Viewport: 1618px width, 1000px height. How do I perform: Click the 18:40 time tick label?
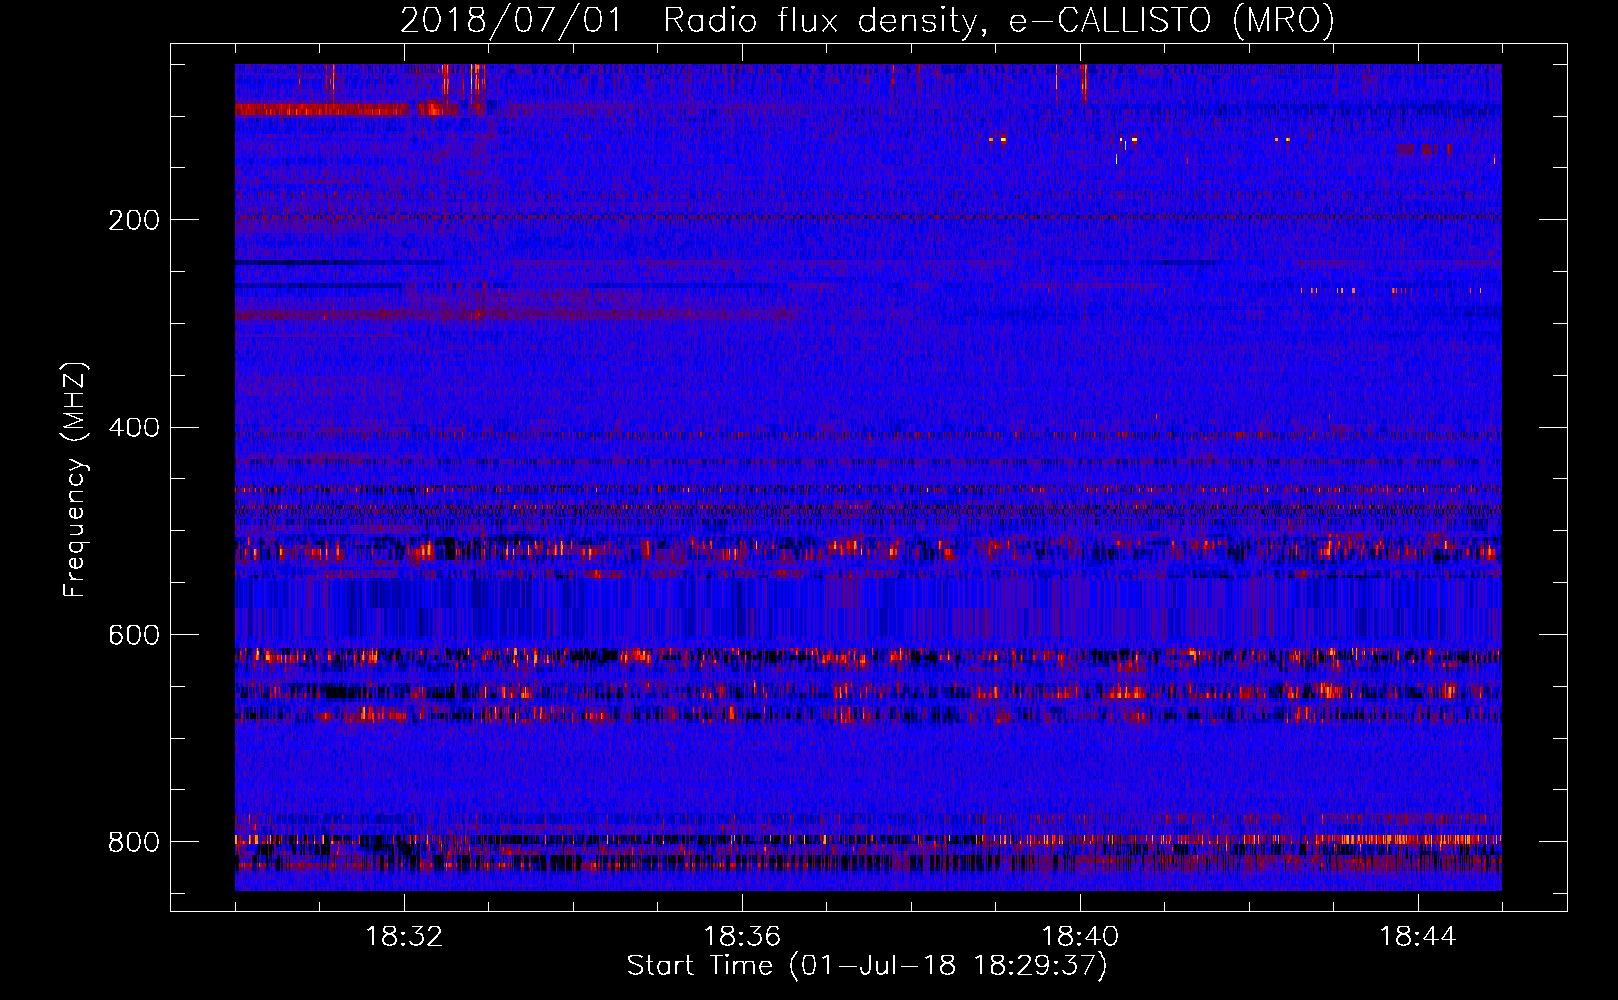click(x=1080, y=937)
